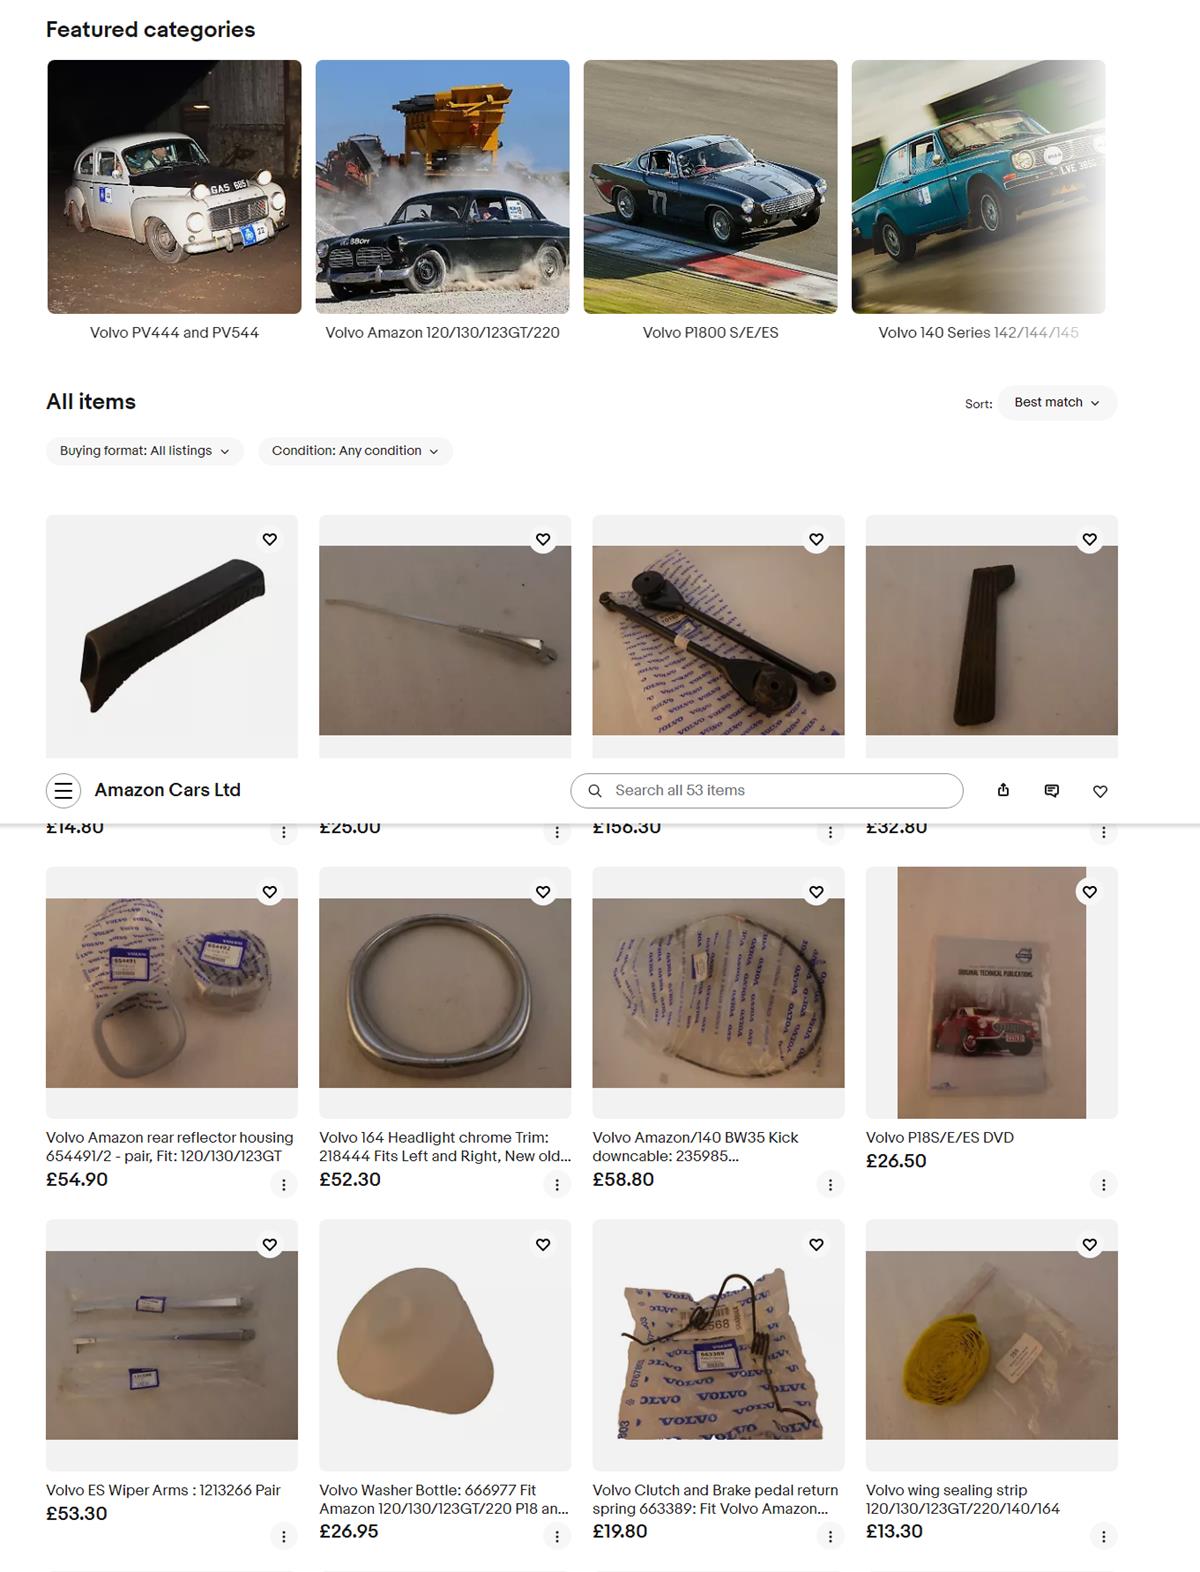This screenshot has height=1572, width=1200.
Task: Open Volvo Amazon/140 BW35 Kick downcable listing
Action: (695, 1147)
